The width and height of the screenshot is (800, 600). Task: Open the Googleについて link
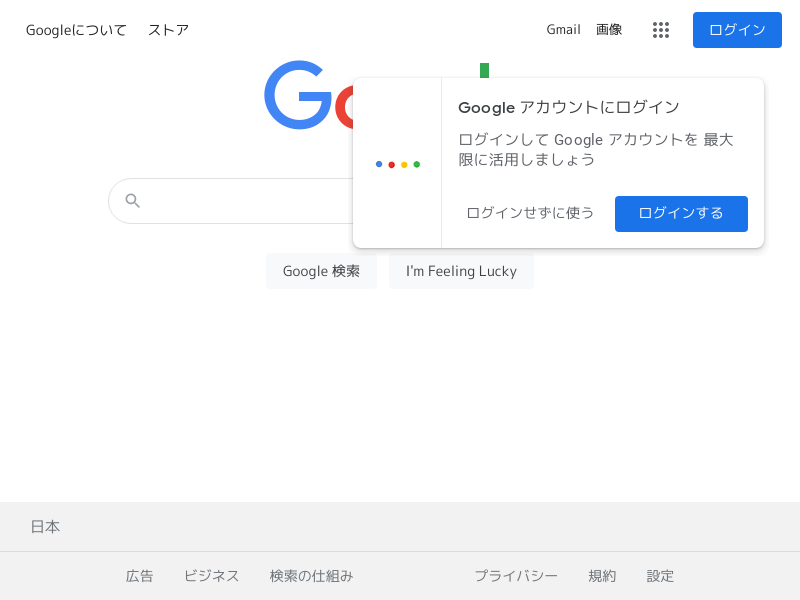point(76,30)
